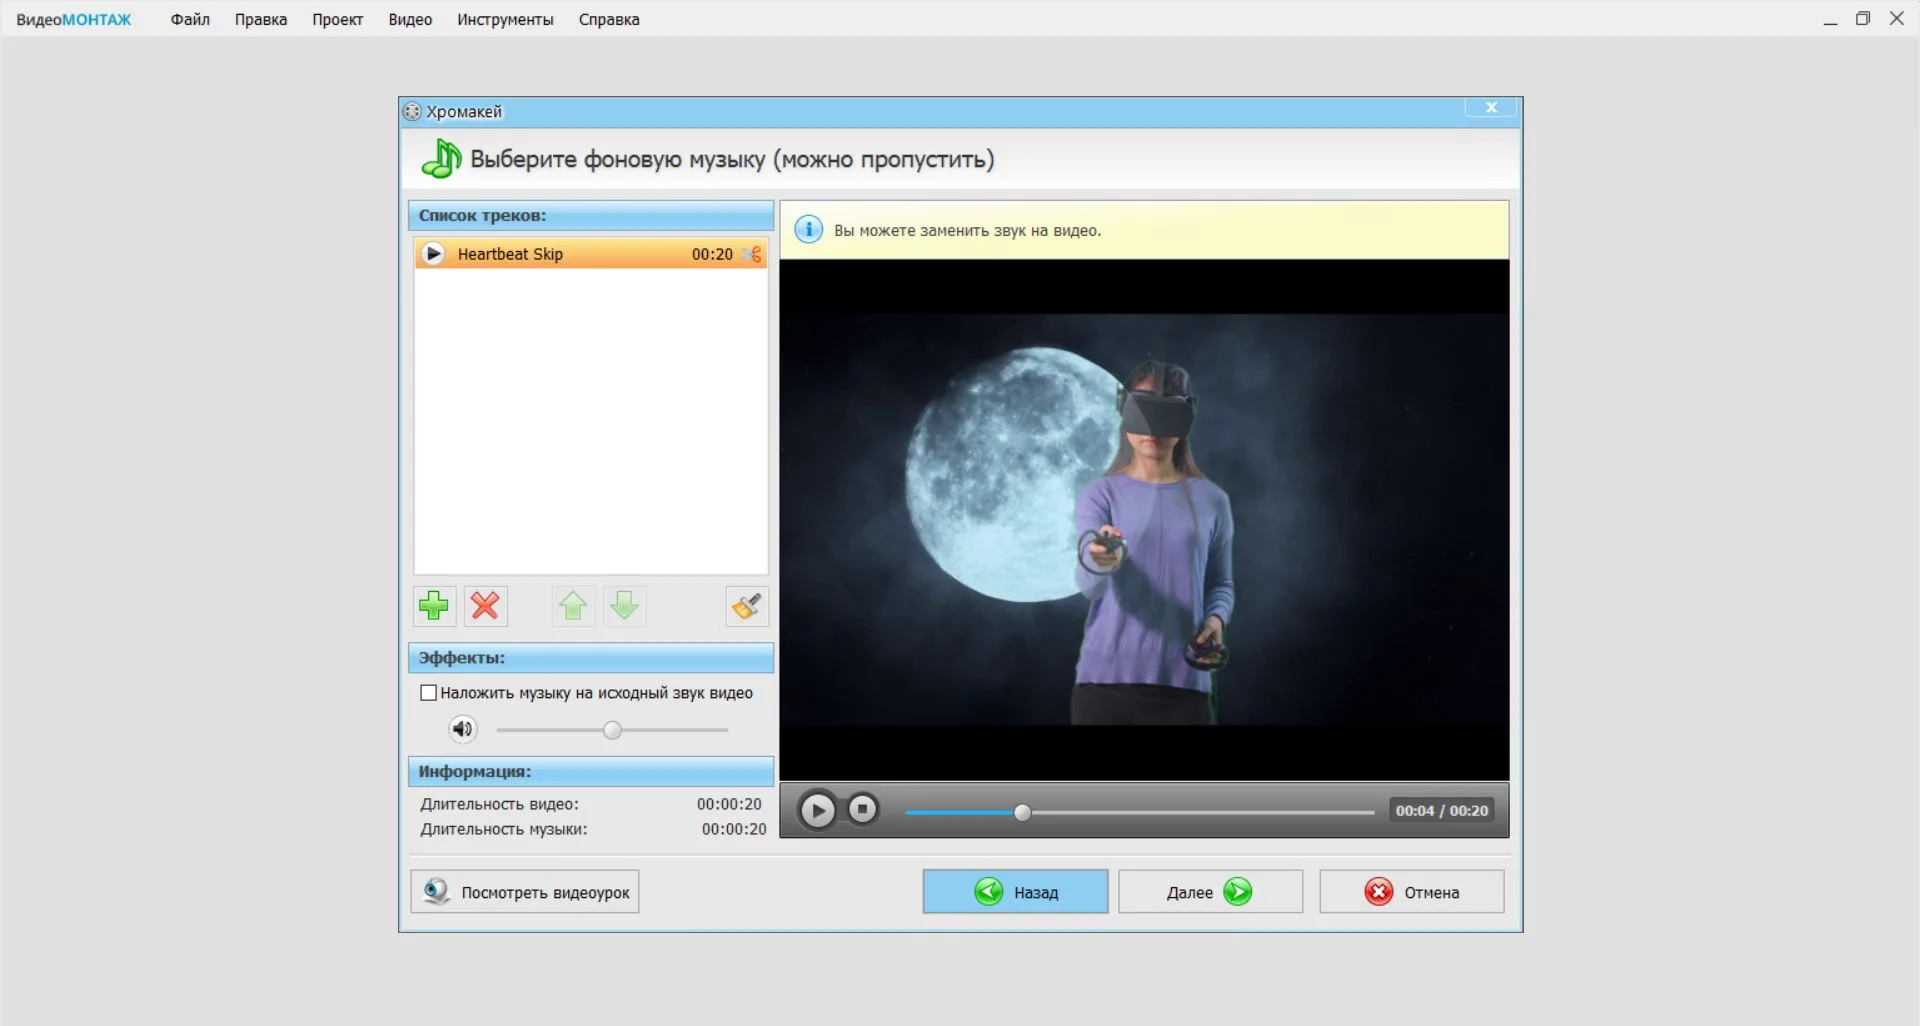Move track down with the down arrow
Viewport: 1920px width, 1026px height.
pyautogui.click(x=624, y=606)
